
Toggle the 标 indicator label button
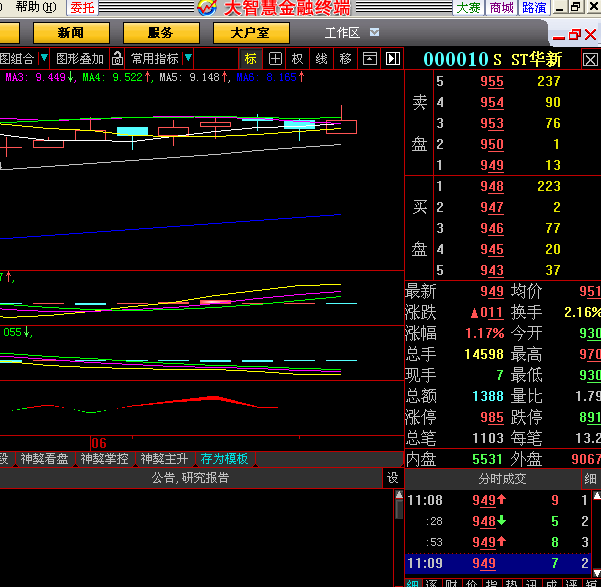251,59
